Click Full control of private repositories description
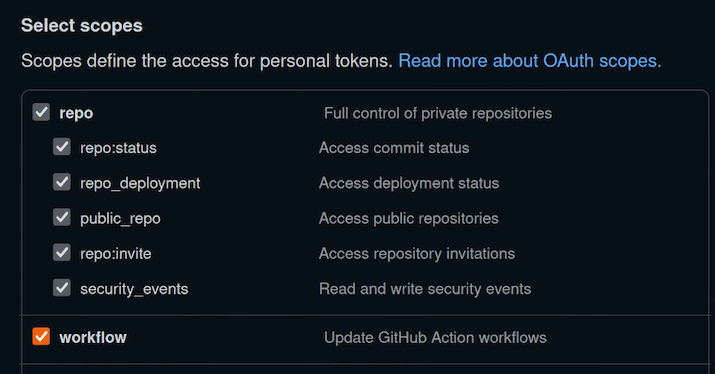715x374 pixels. [x=438, y=113]
